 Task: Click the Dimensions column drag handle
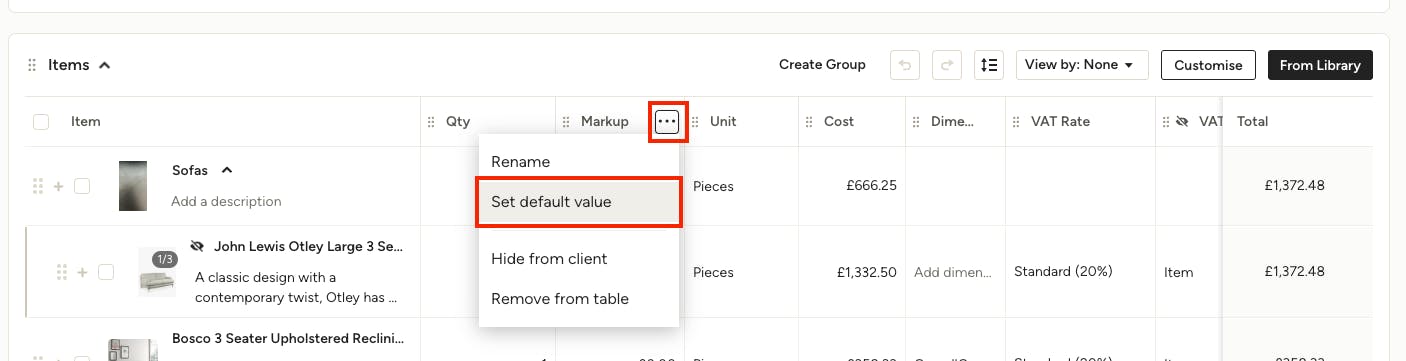[x=917, y=122]
